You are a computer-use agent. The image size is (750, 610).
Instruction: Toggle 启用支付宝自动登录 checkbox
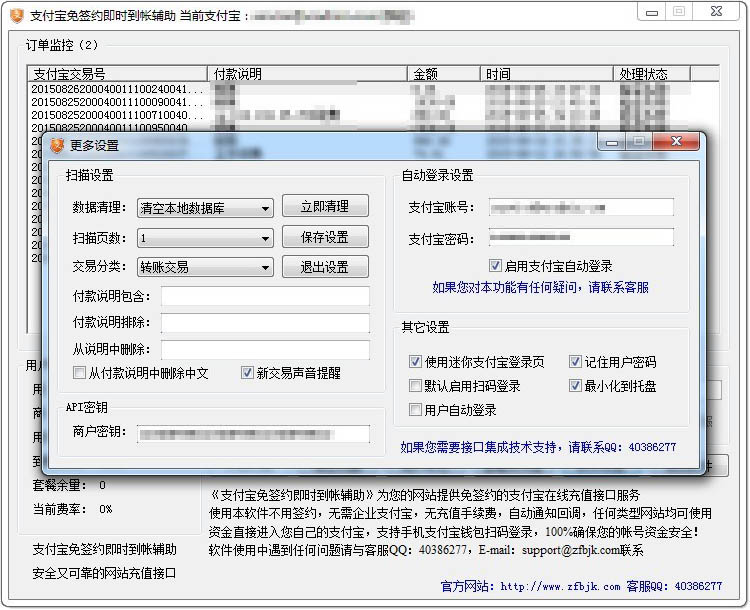point(496,266)
